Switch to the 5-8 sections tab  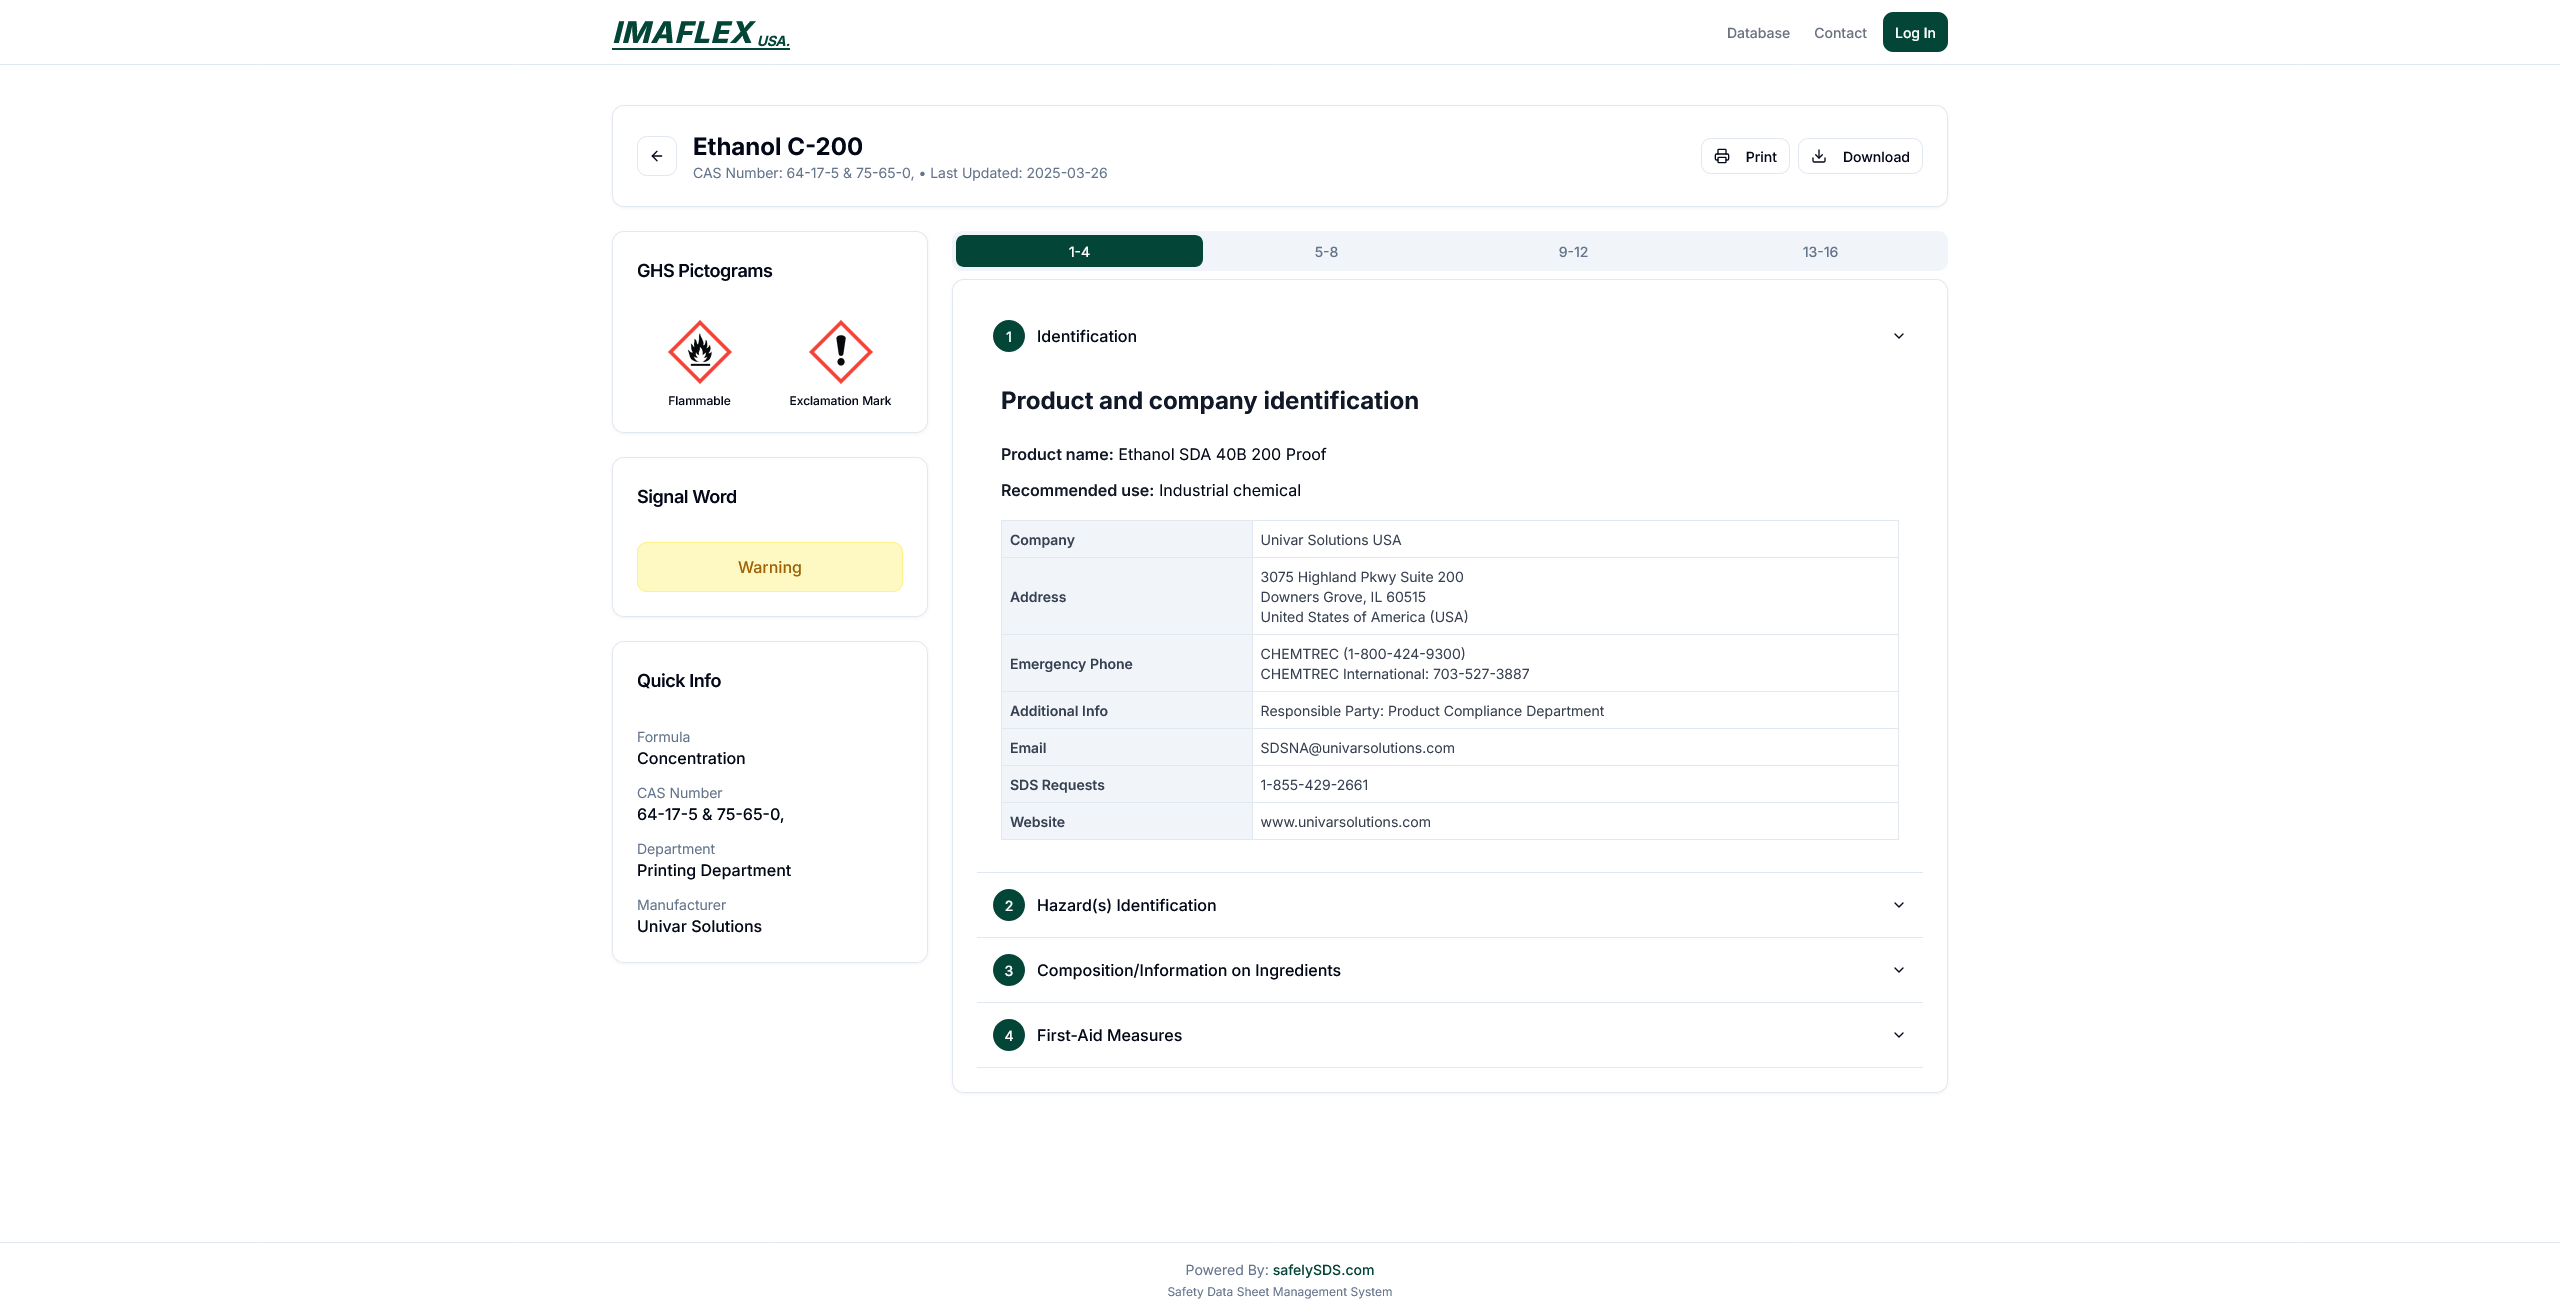(x=1326, y=251)
